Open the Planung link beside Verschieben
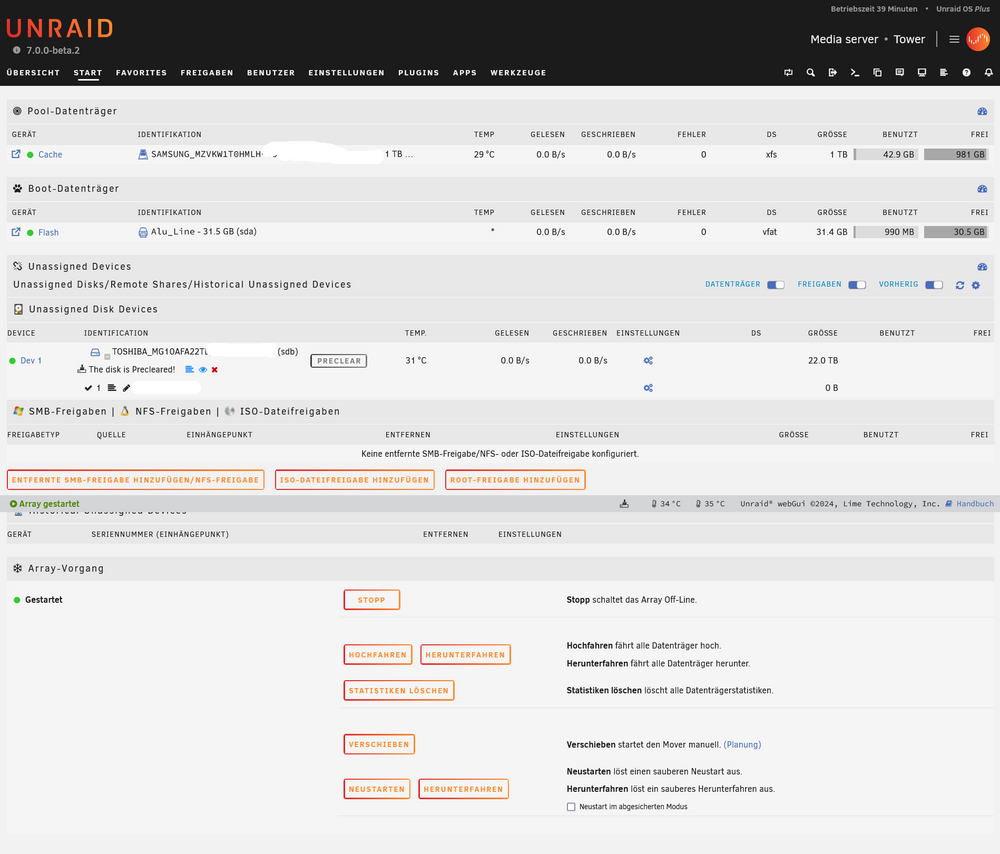1000x854 pixels. click(742, 745)
